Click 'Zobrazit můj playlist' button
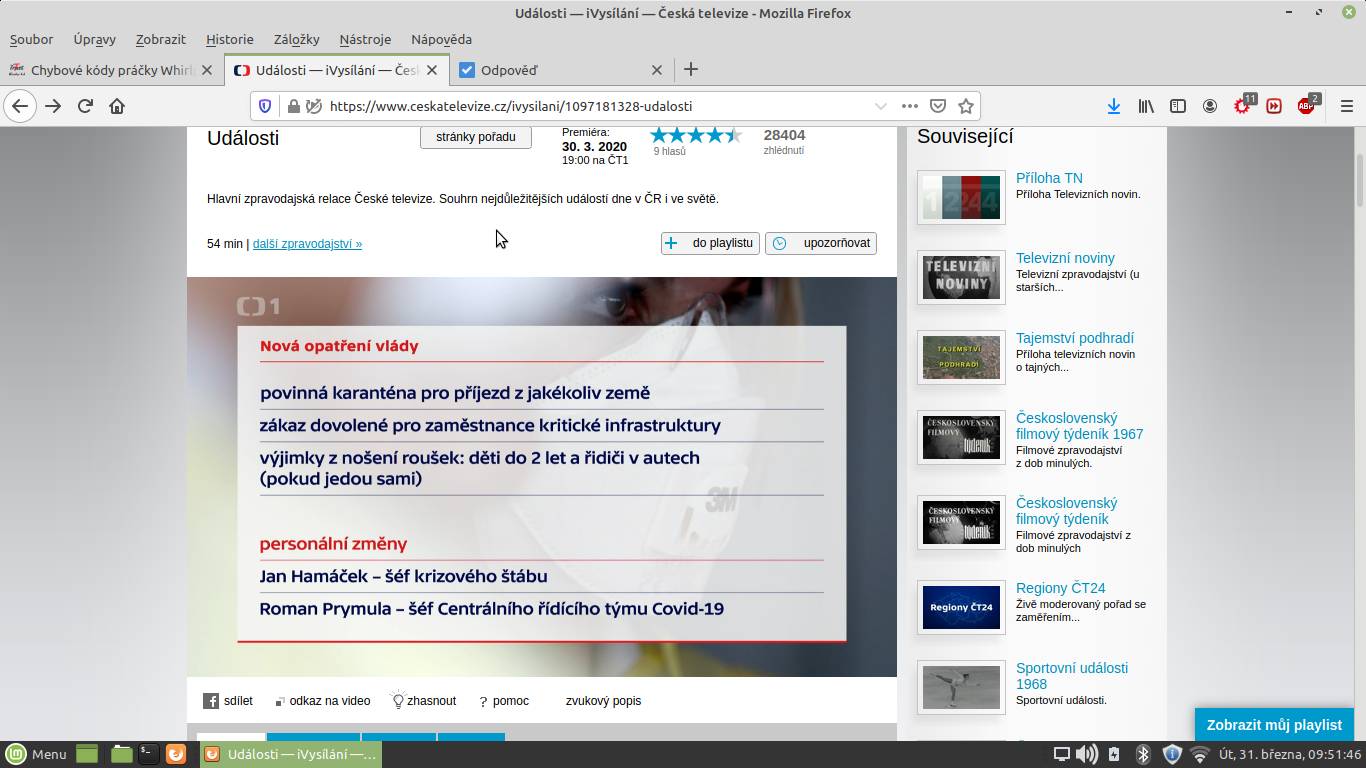The width and height of the screenshot is (1366, 768). (x=1274, y=725)
